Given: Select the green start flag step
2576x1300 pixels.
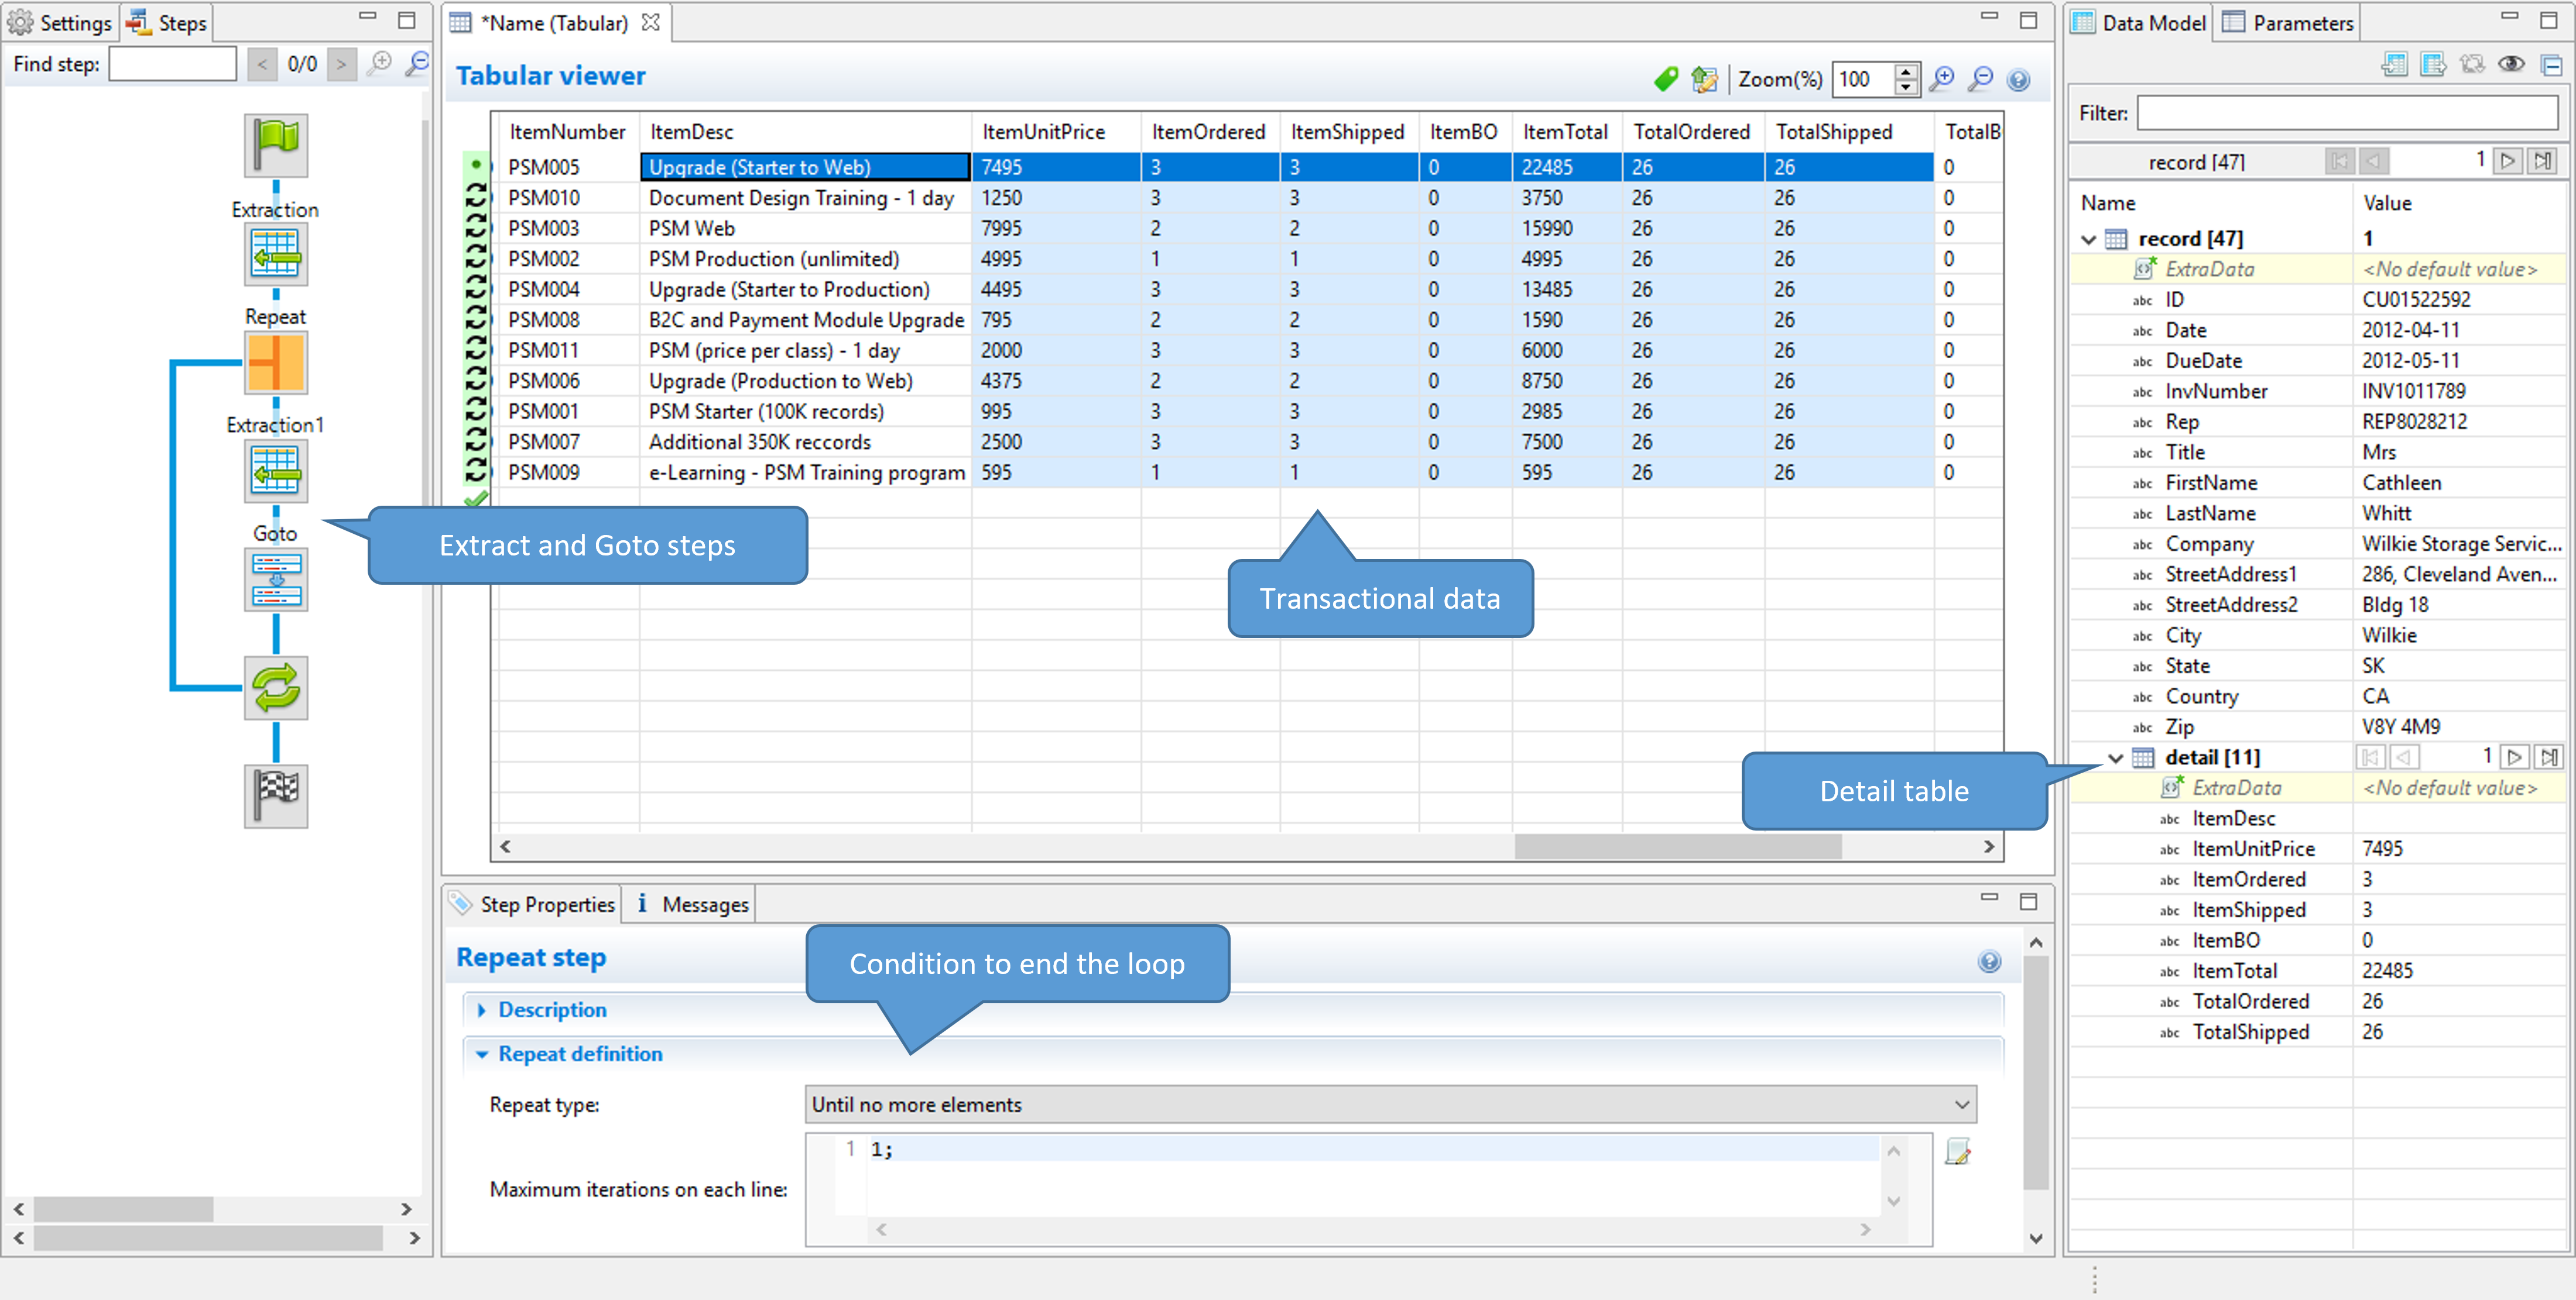Looking at the screenshot, I should (276, 146).
